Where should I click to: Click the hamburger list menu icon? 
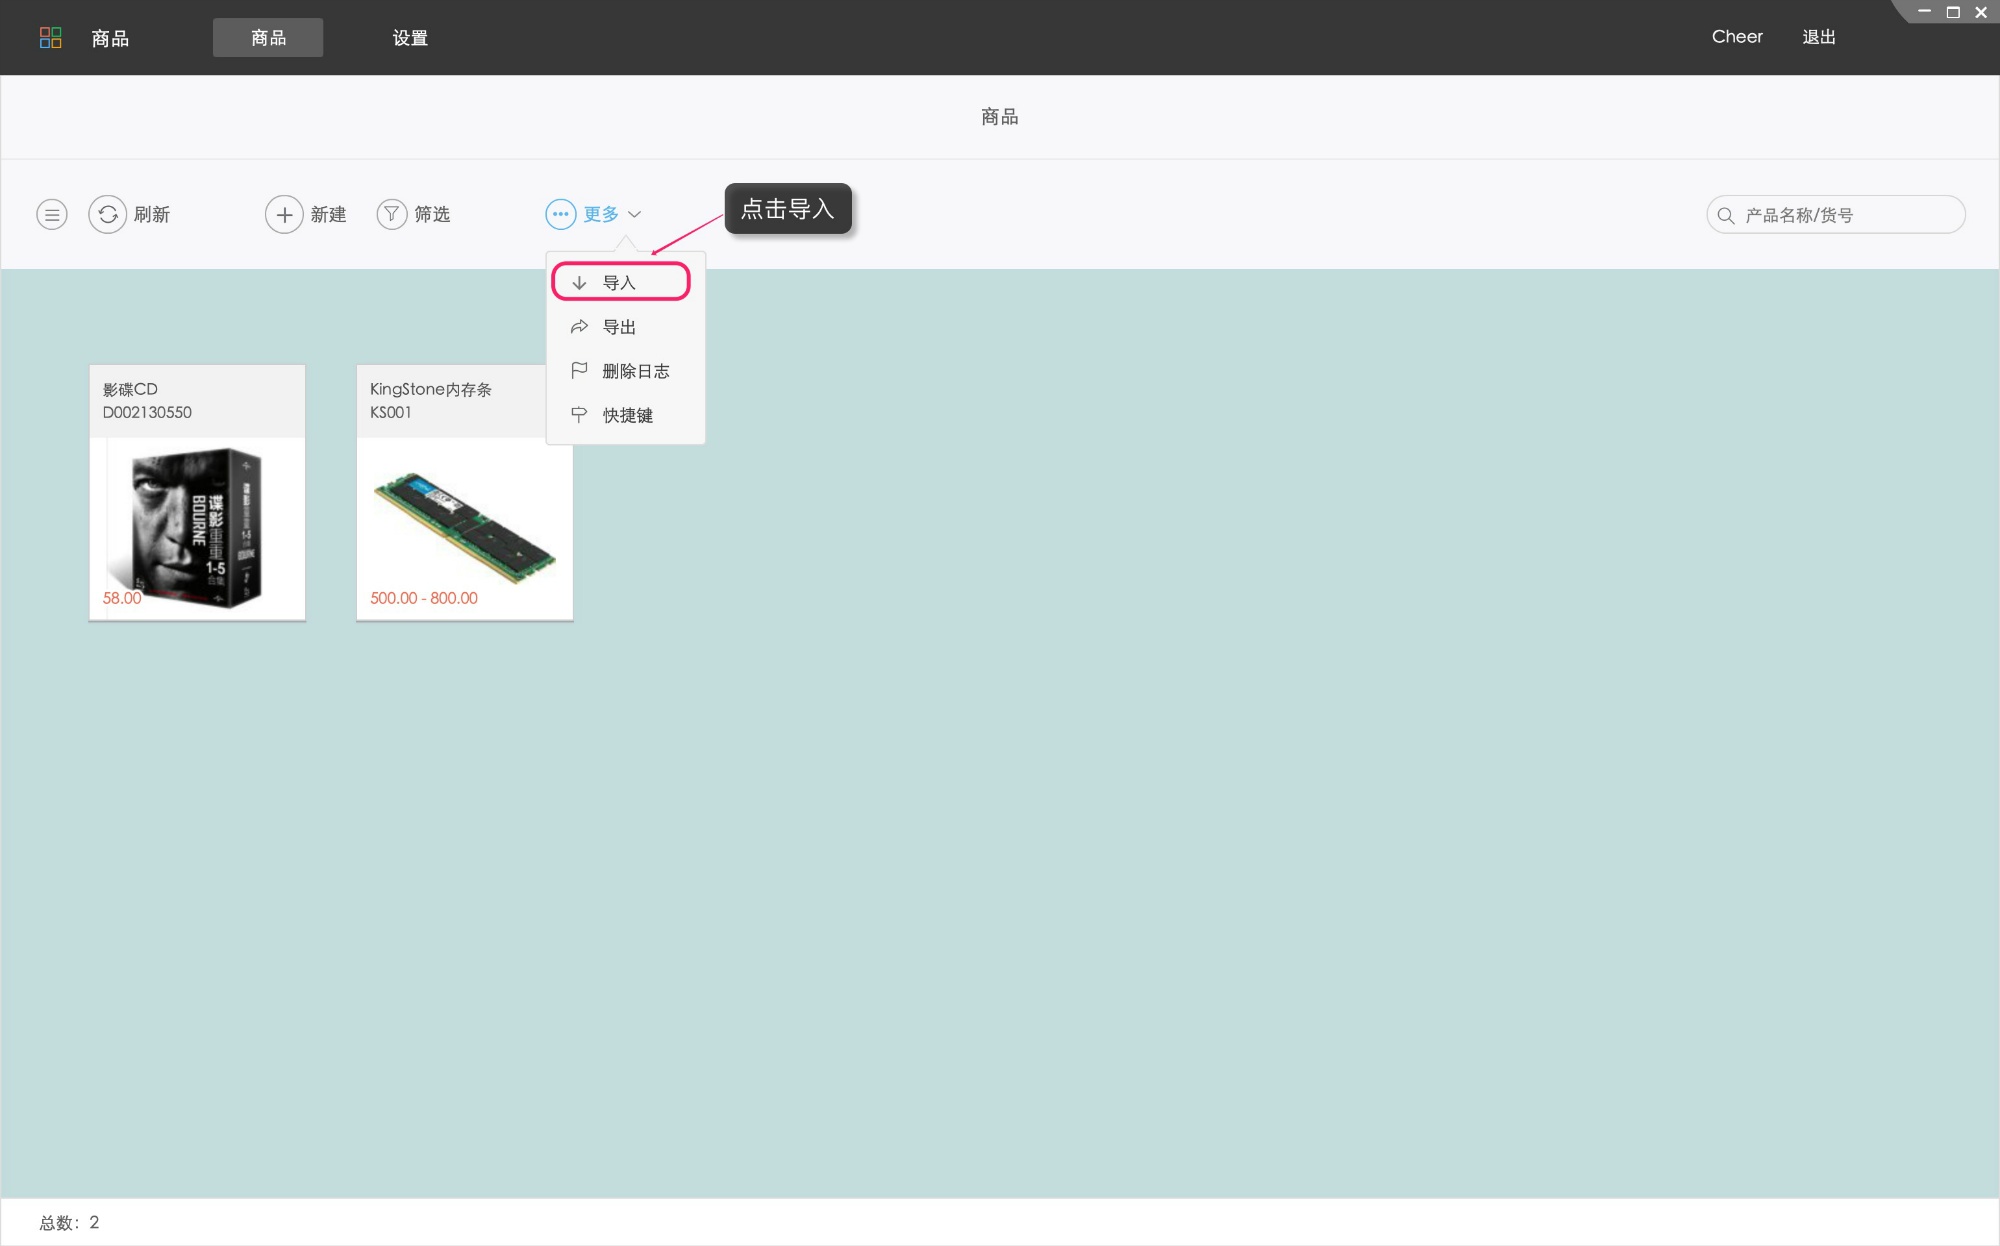pyautogui.click(x=52, y=214)
